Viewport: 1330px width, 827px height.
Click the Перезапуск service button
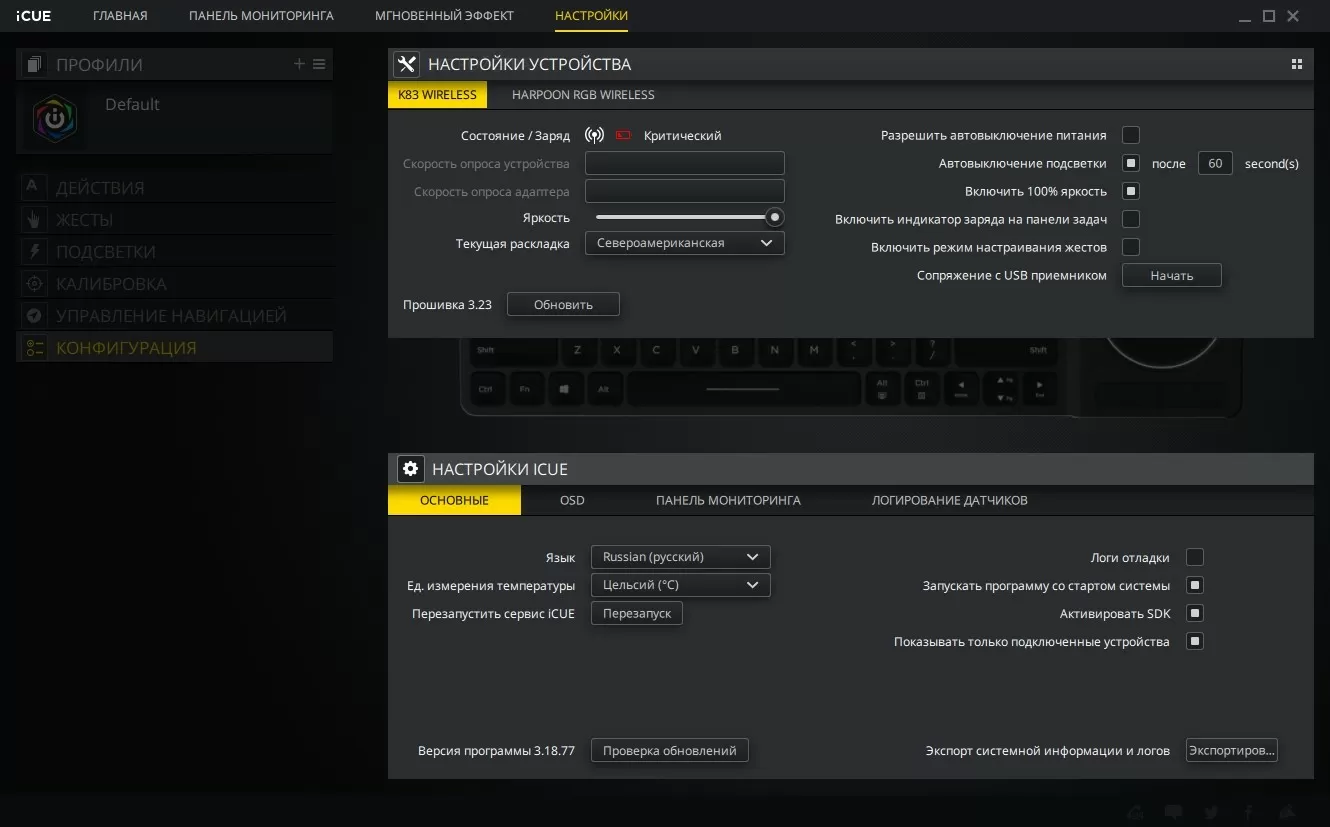pyautogui.click(x=637, y=613)
